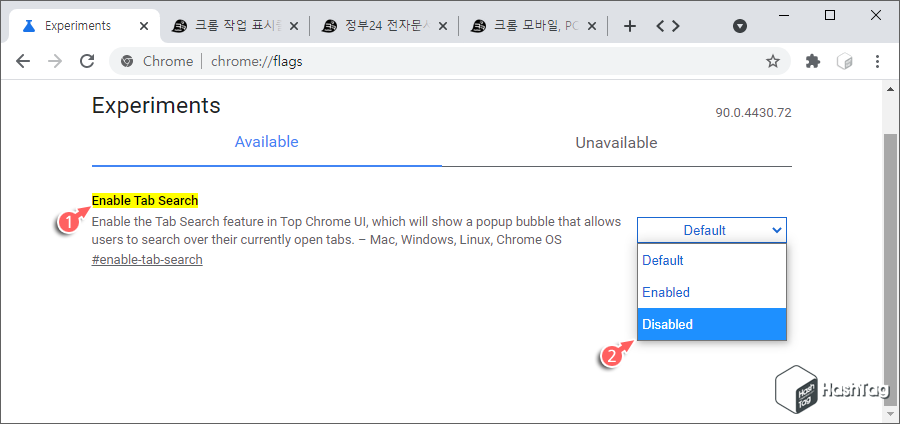The image size is (900, 424).
Task: Choose Default in the dropdown list
Action: [x=712, y=260]
